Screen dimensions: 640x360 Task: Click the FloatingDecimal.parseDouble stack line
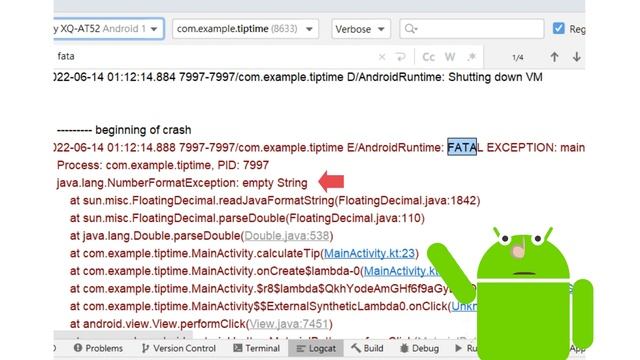[x=247, y=218]
